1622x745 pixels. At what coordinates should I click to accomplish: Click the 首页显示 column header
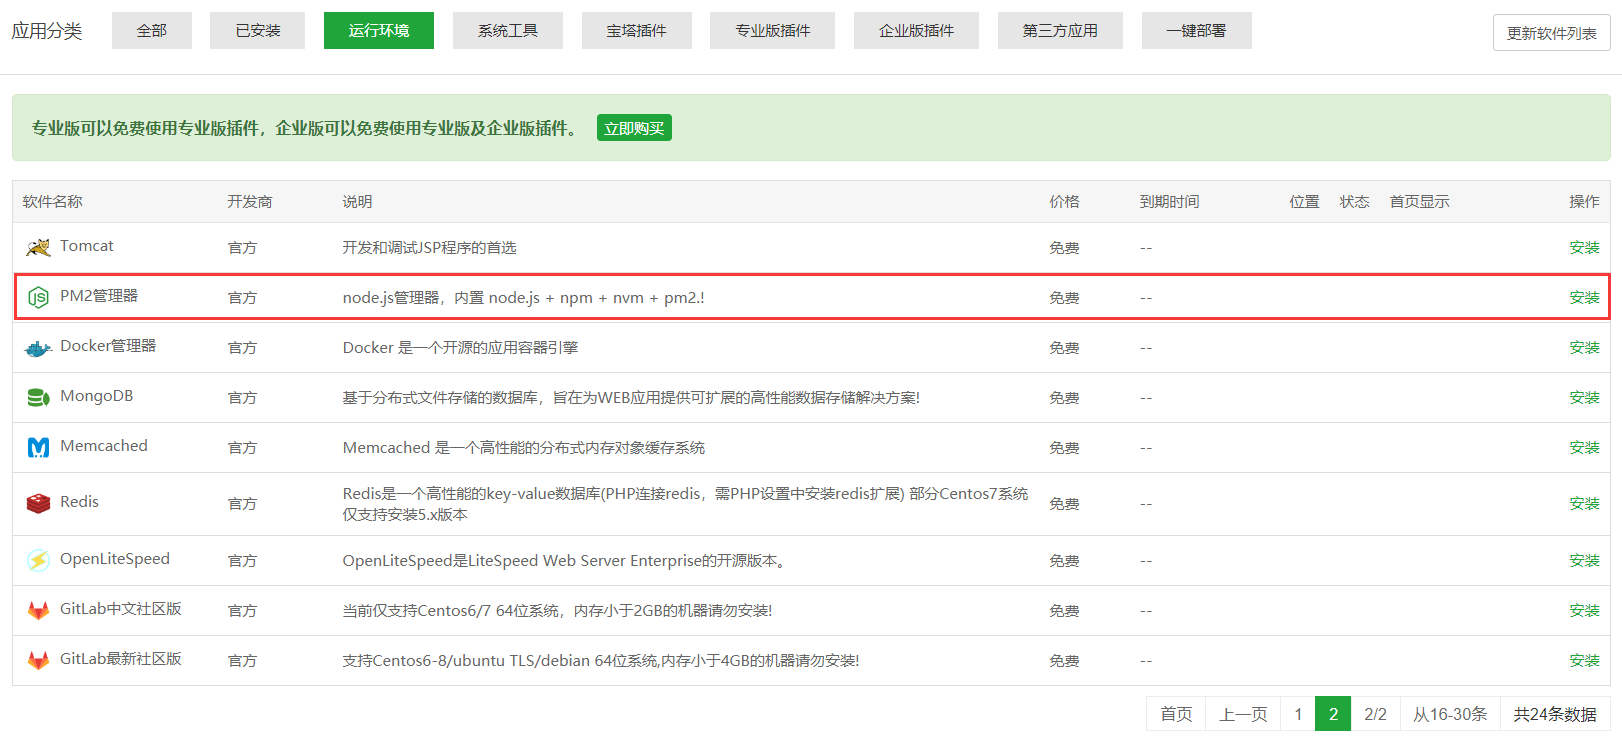[x=1419, y=202]
